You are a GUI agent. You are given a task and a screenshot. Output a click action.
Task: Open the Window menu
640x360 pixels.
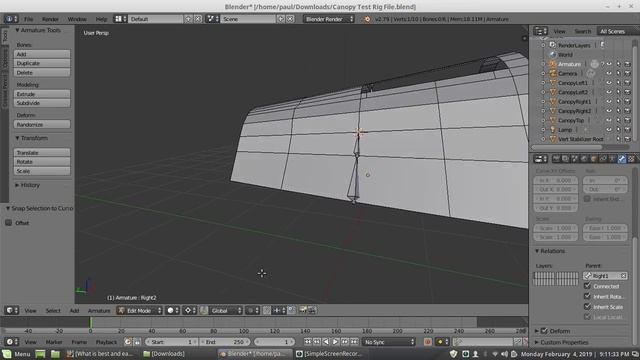(77, 19)
